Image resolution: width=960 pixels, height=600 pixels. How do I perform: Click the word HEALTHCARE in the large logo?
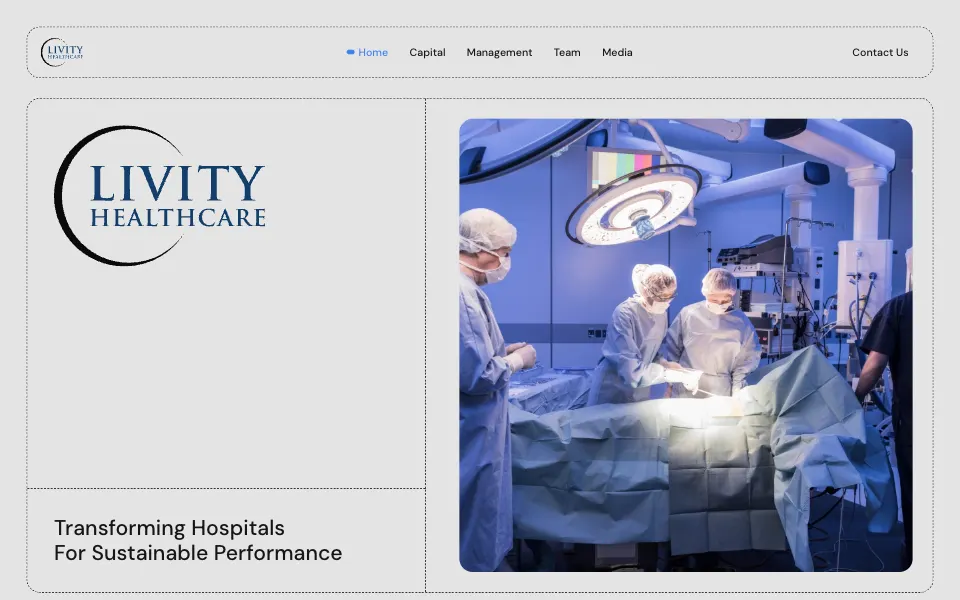(x=178, y=218)
